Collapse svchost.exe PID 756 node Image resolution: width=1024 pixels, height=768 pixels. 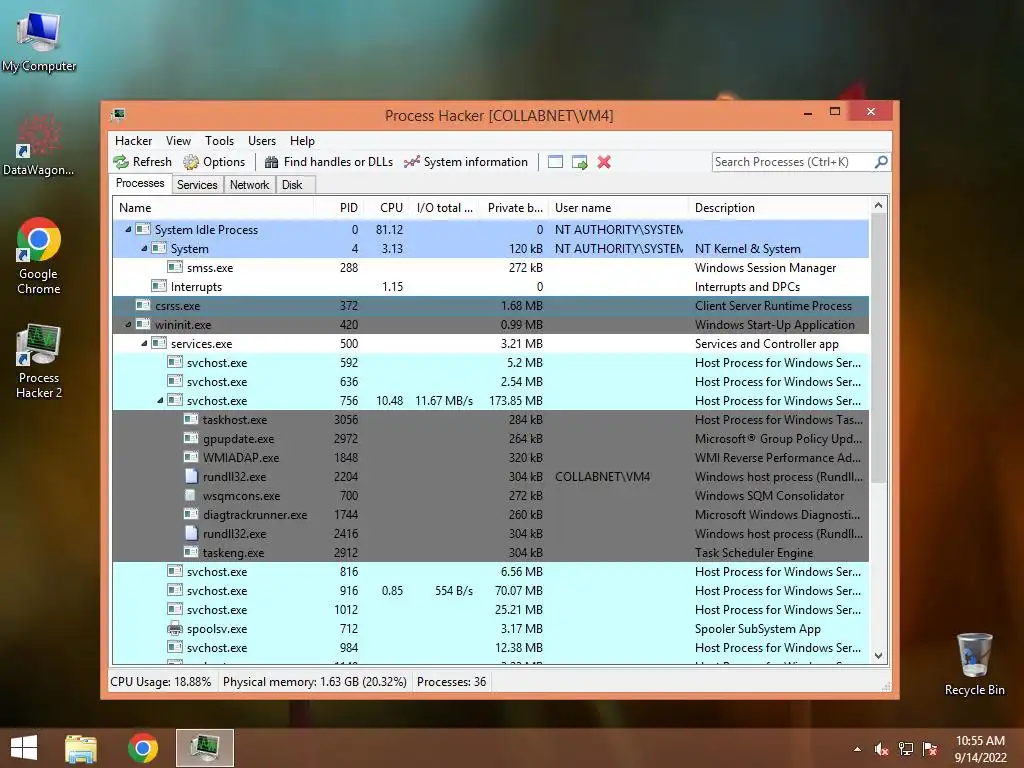(x=160, y=400)
